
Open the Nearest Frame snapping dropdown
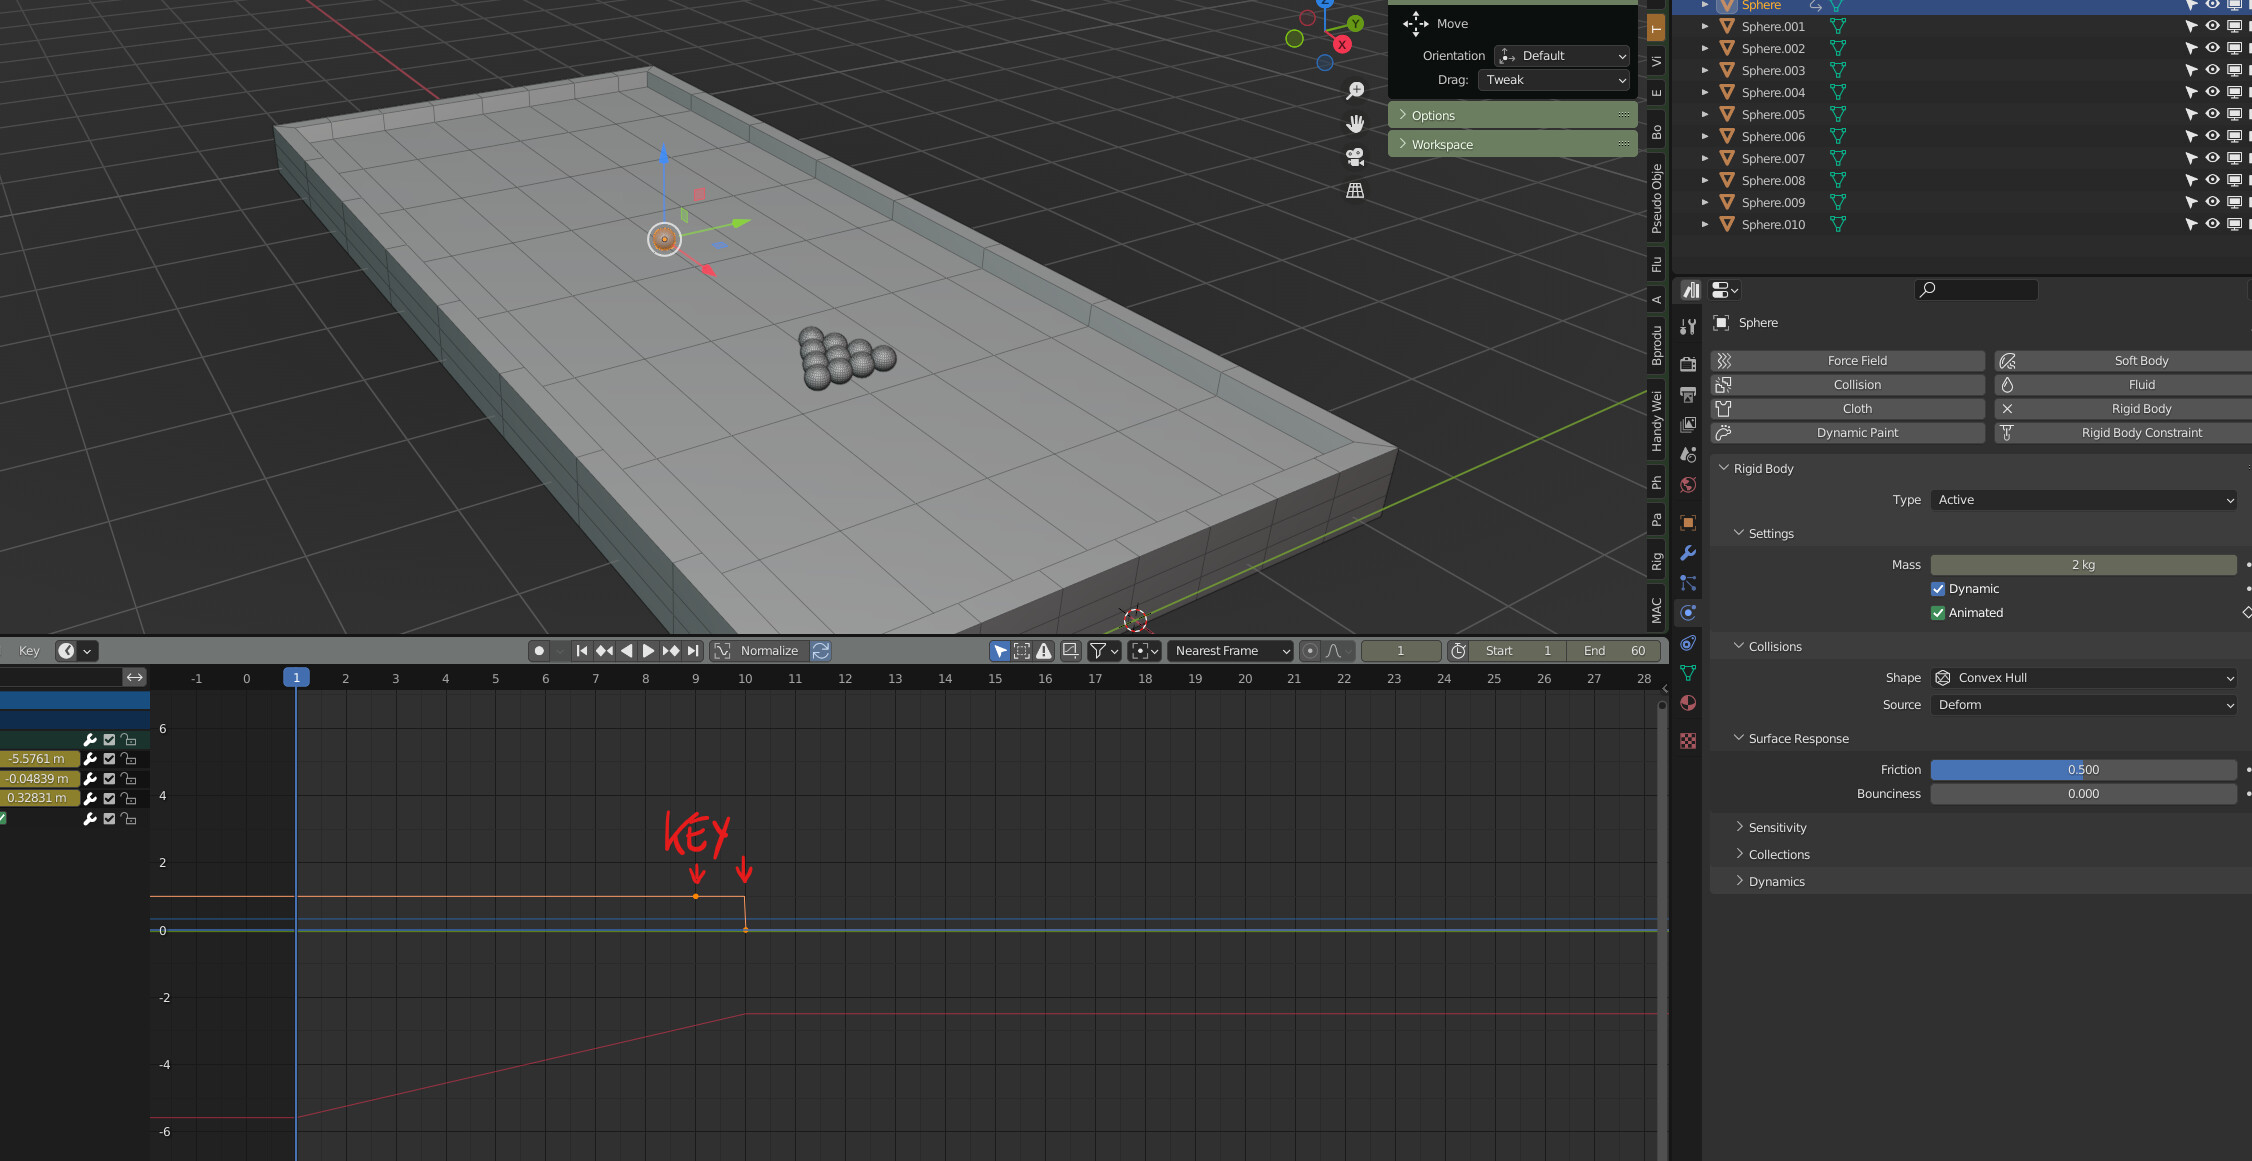click(1230, 650)
